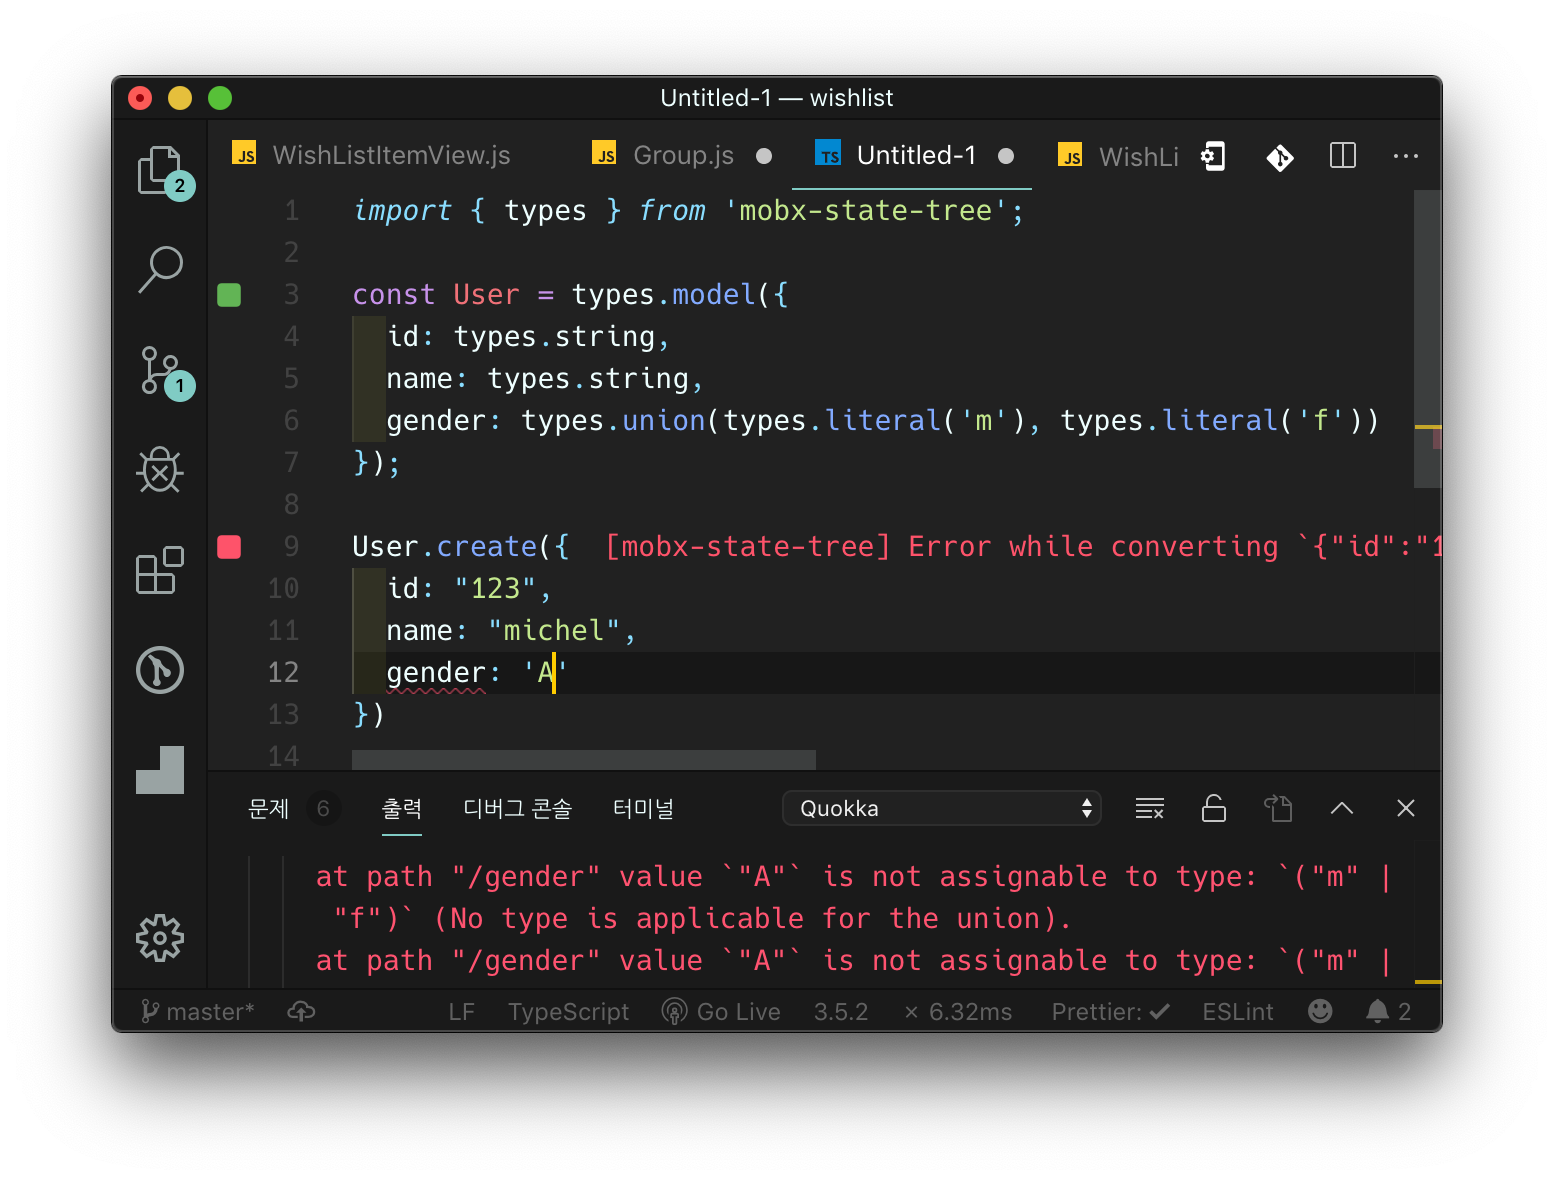Image resolution: width=1554 pixels, height=1180 pixels.
Task: Click the TypeScript language mode button
Action: click(568, 1012)
